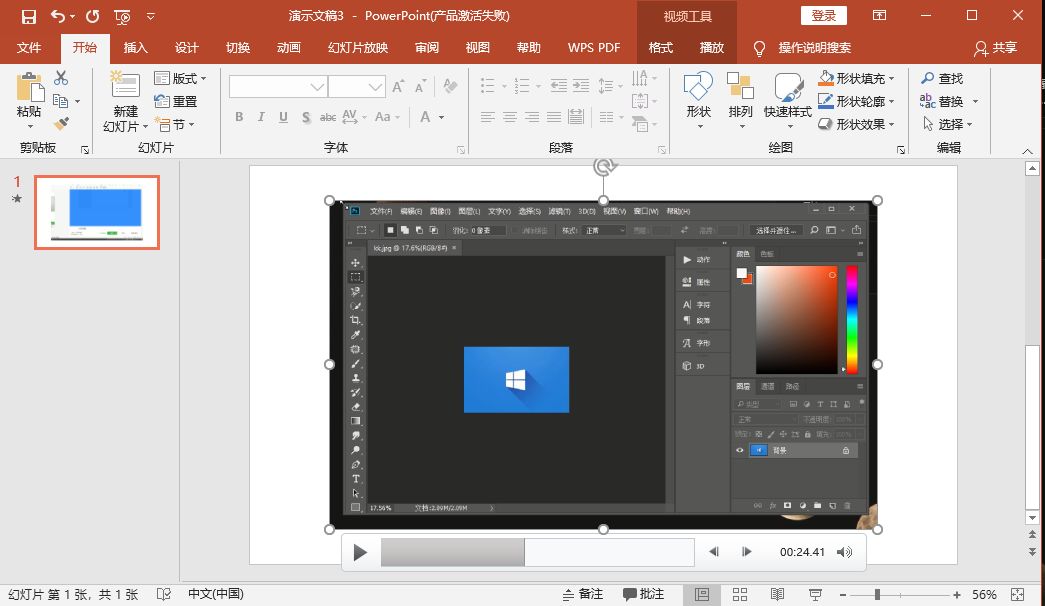Screen dimensions: 1045x606
Task: Open the Insert (插入) ribbon tab
Action: (135, 48)
